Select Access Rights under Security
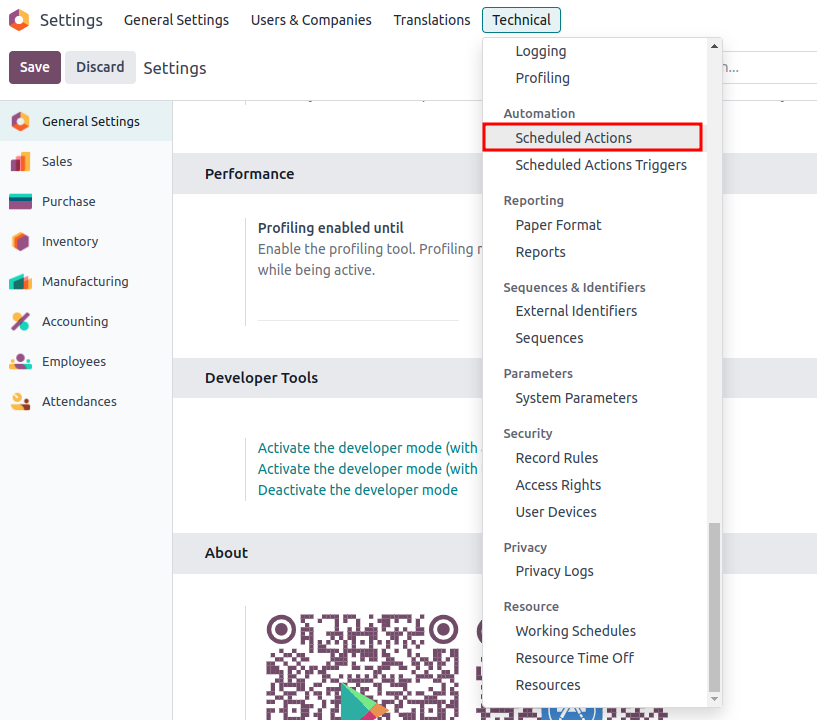The height and width of the screenshot is (720, 817). 558,485
